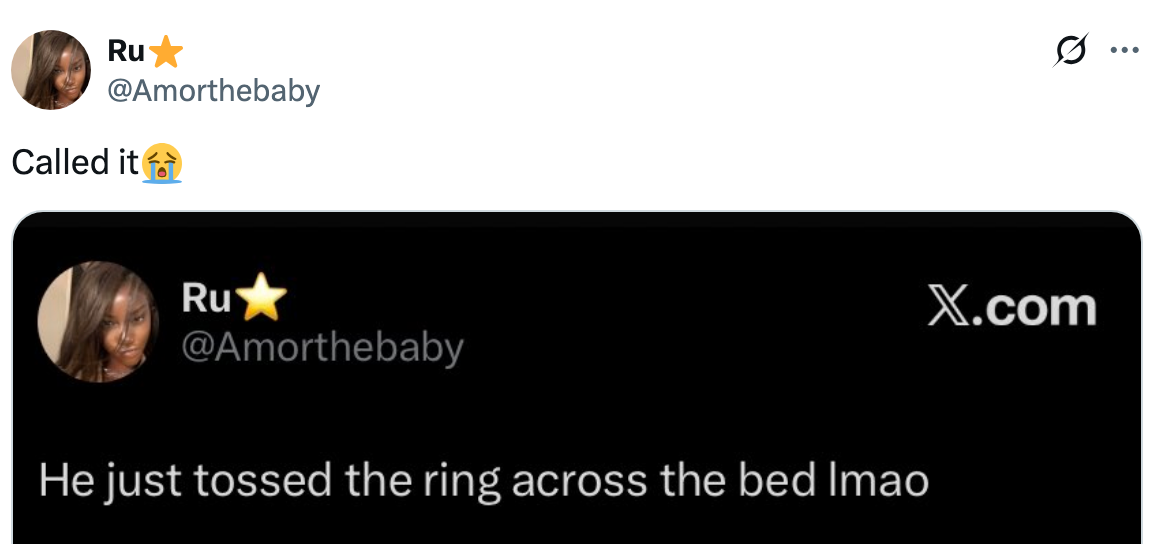This screenshot has width=1164, height=544.
Task: Click the larger avatar inside the embedded screenshot
Action: coord(98,322)
